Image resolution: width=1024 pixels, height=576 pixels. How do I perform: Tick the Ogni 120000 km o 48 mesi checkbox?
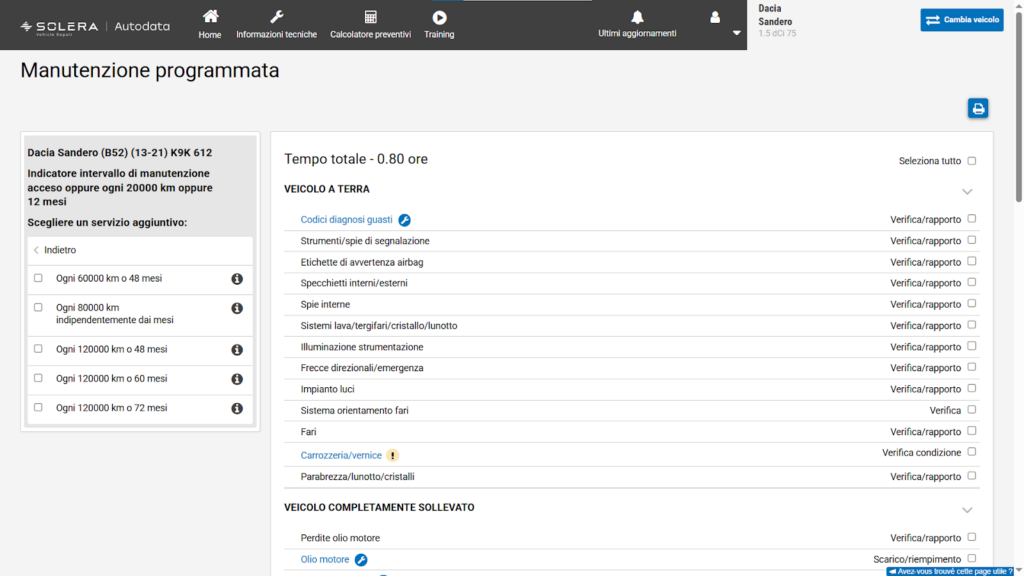38,349
